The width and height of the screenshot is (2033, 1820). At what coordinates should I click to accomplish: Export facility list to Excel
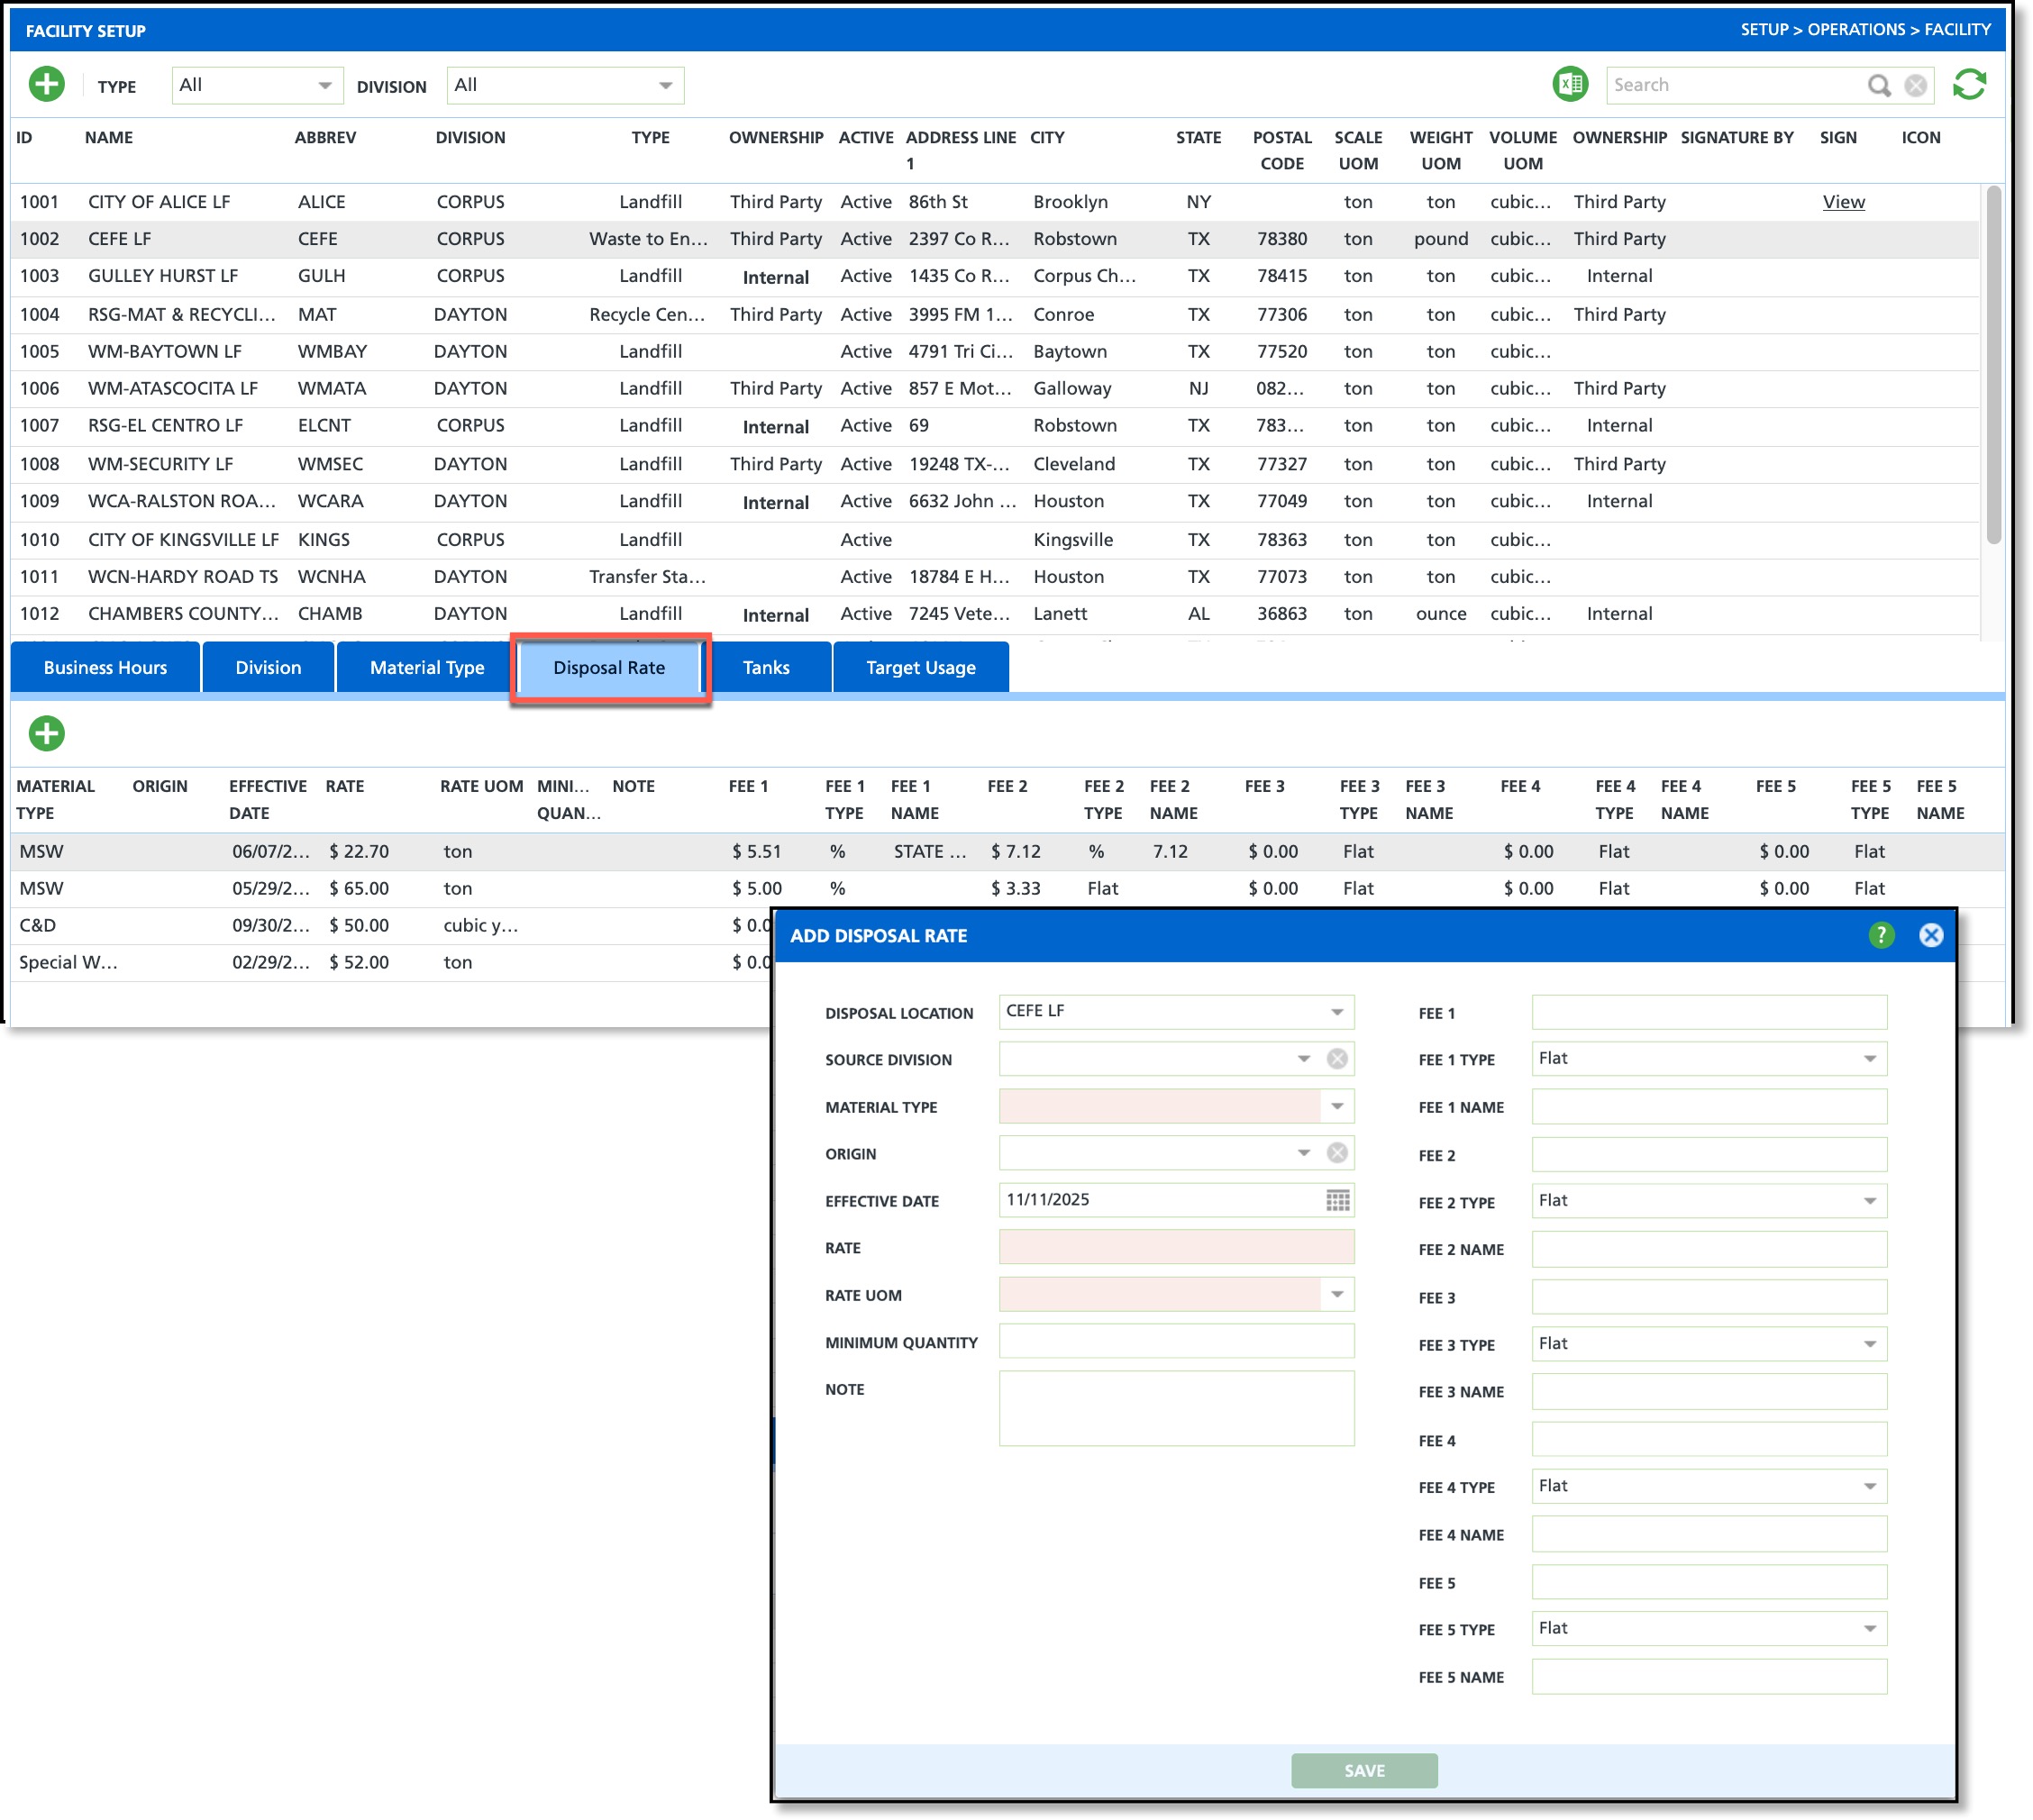(x=1569, y=85)
